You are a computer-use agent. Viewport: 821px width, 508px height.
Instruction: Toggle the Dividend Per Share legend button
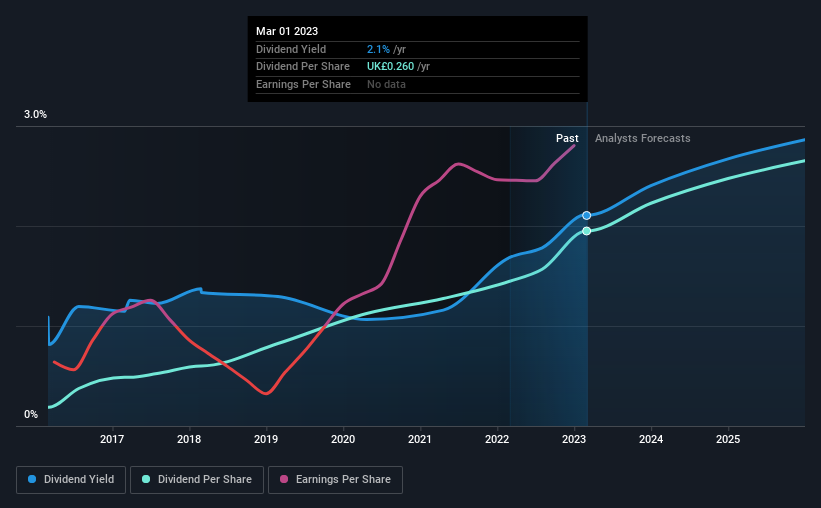pos(197,480)
